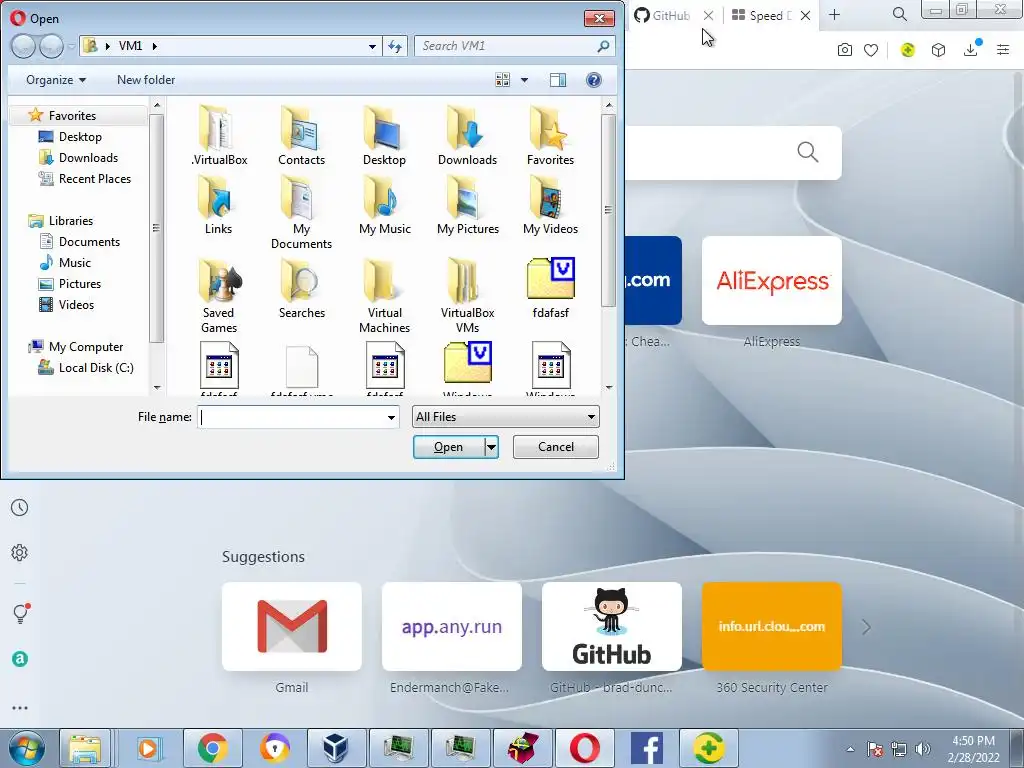Select the My Videos folder

550,206
